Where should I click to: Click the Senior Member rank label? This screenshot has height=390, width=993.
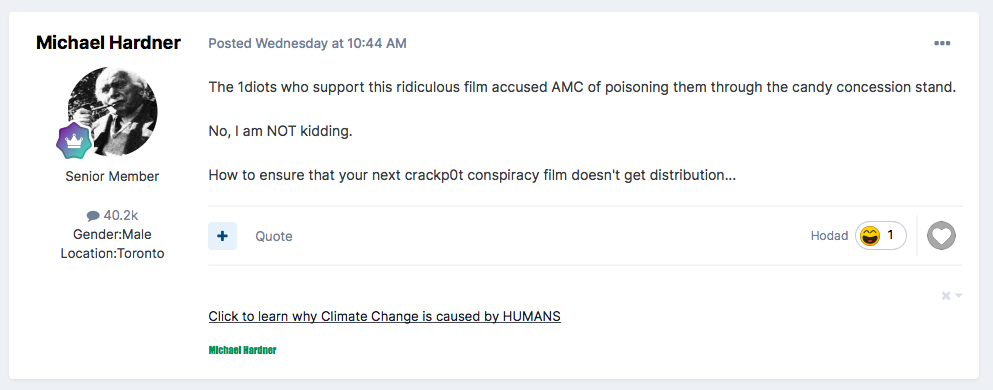[x=112, y=177]
